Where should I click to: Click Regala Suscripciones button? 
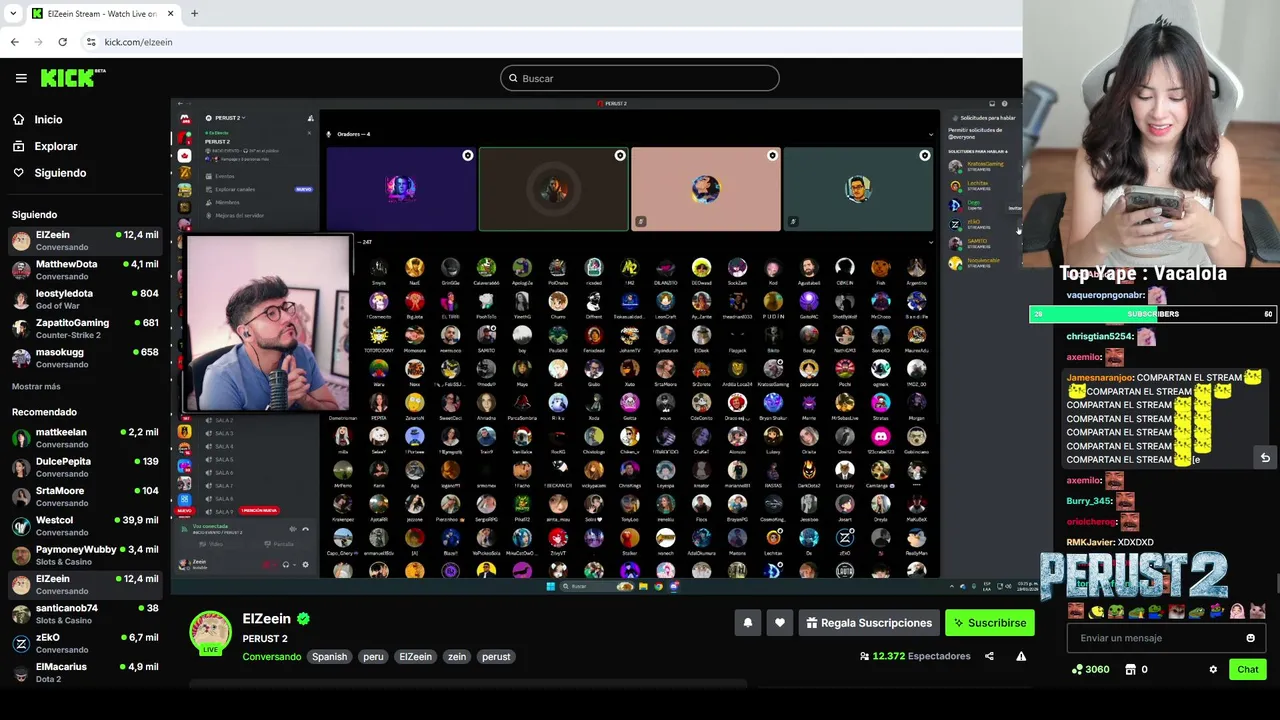[869, 623]
